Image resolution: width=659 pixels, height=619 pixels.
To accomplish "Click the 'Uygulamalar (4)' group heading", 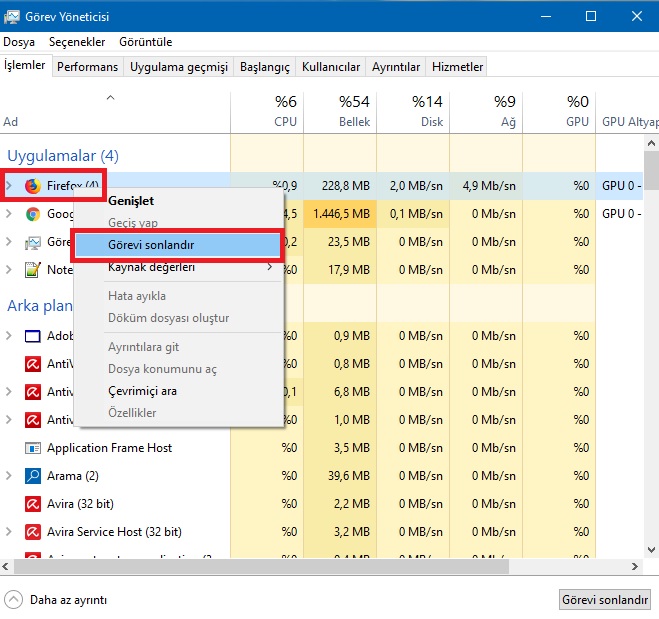I will (x=63, y=156).
